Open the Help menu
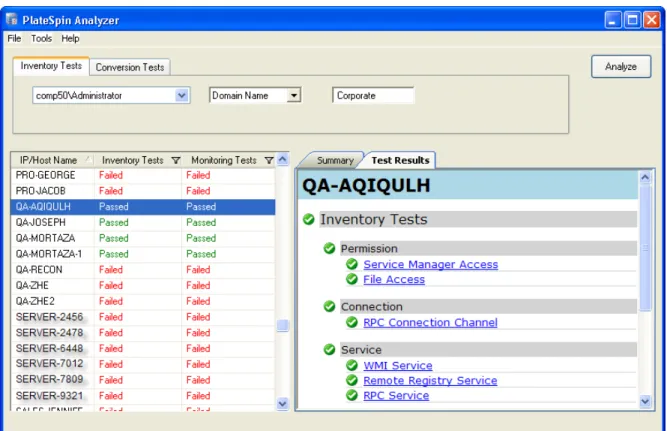The width and height of the screenshot is (667, 431). tap(70, 39)
